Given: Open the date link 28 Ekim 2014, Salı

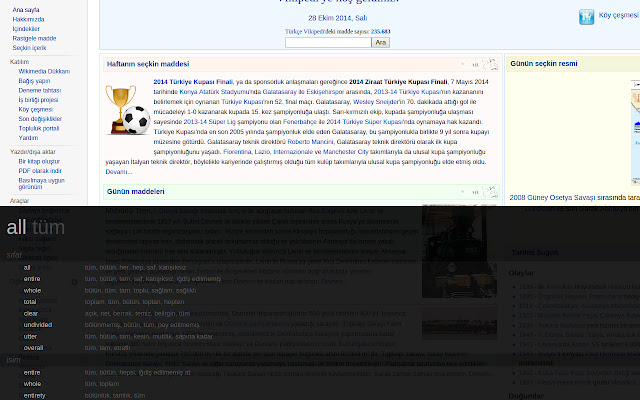Looking at the screenshot, I should [x=338, y=18].
